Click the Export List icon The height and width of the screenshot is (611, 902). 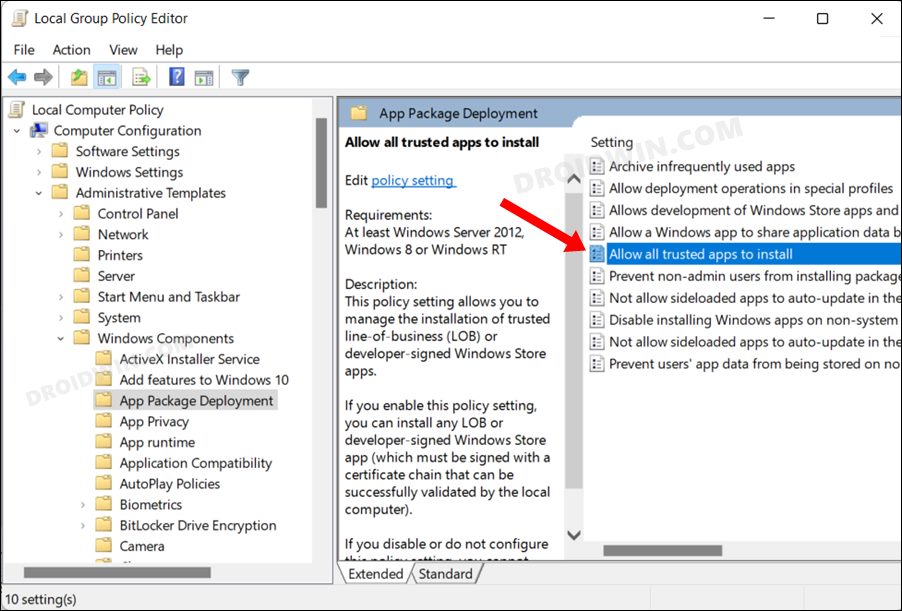pyautogui.click(x=140, y=77)
